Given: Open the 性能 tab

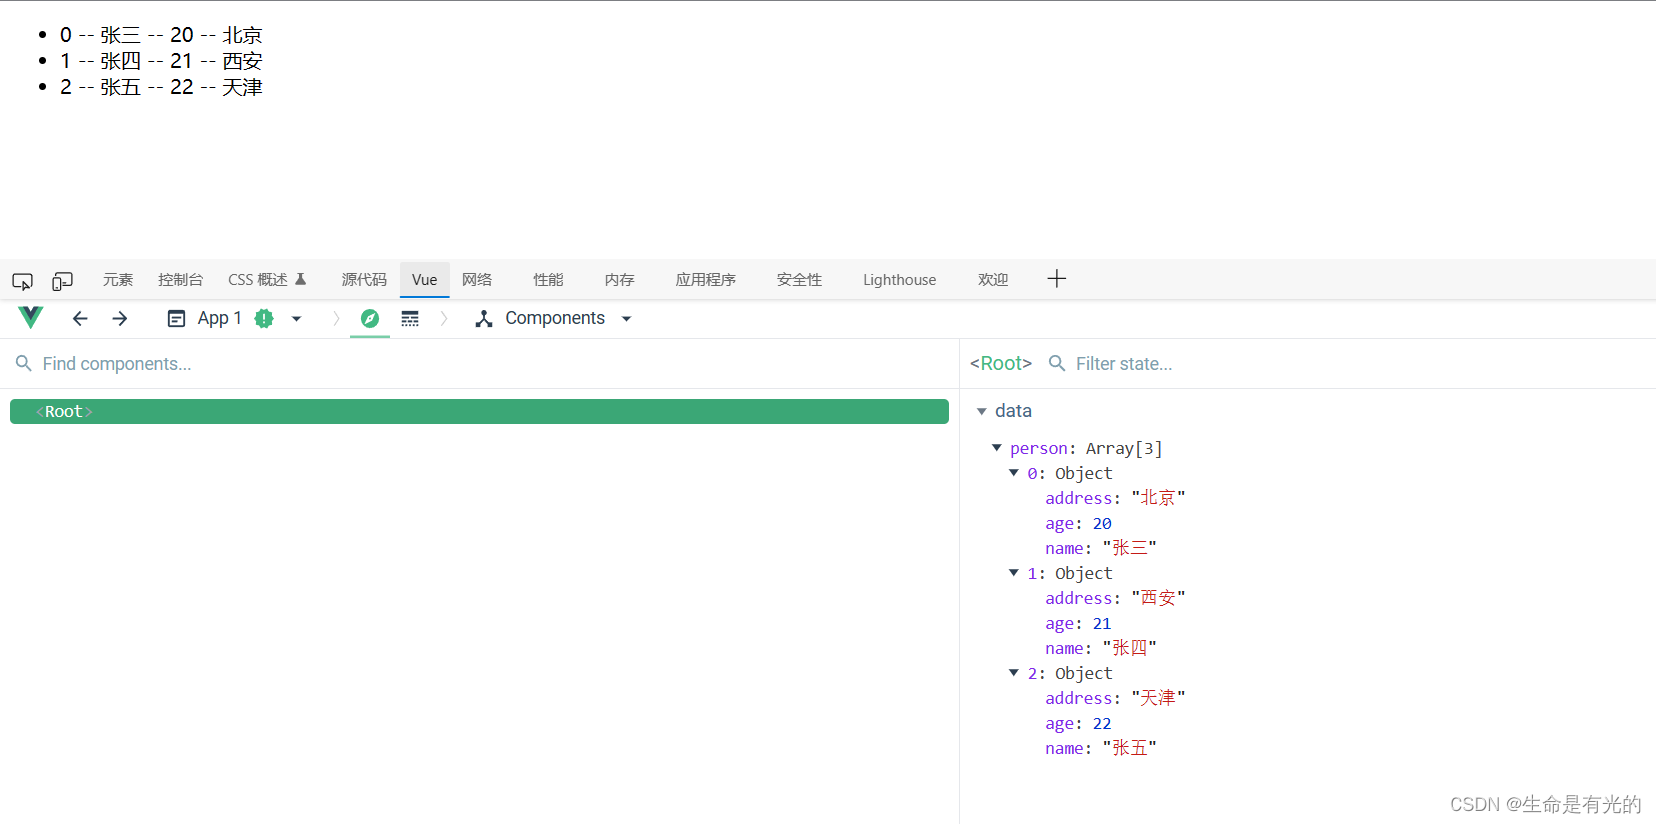Looking at the screenshot, I should [548, 280].
